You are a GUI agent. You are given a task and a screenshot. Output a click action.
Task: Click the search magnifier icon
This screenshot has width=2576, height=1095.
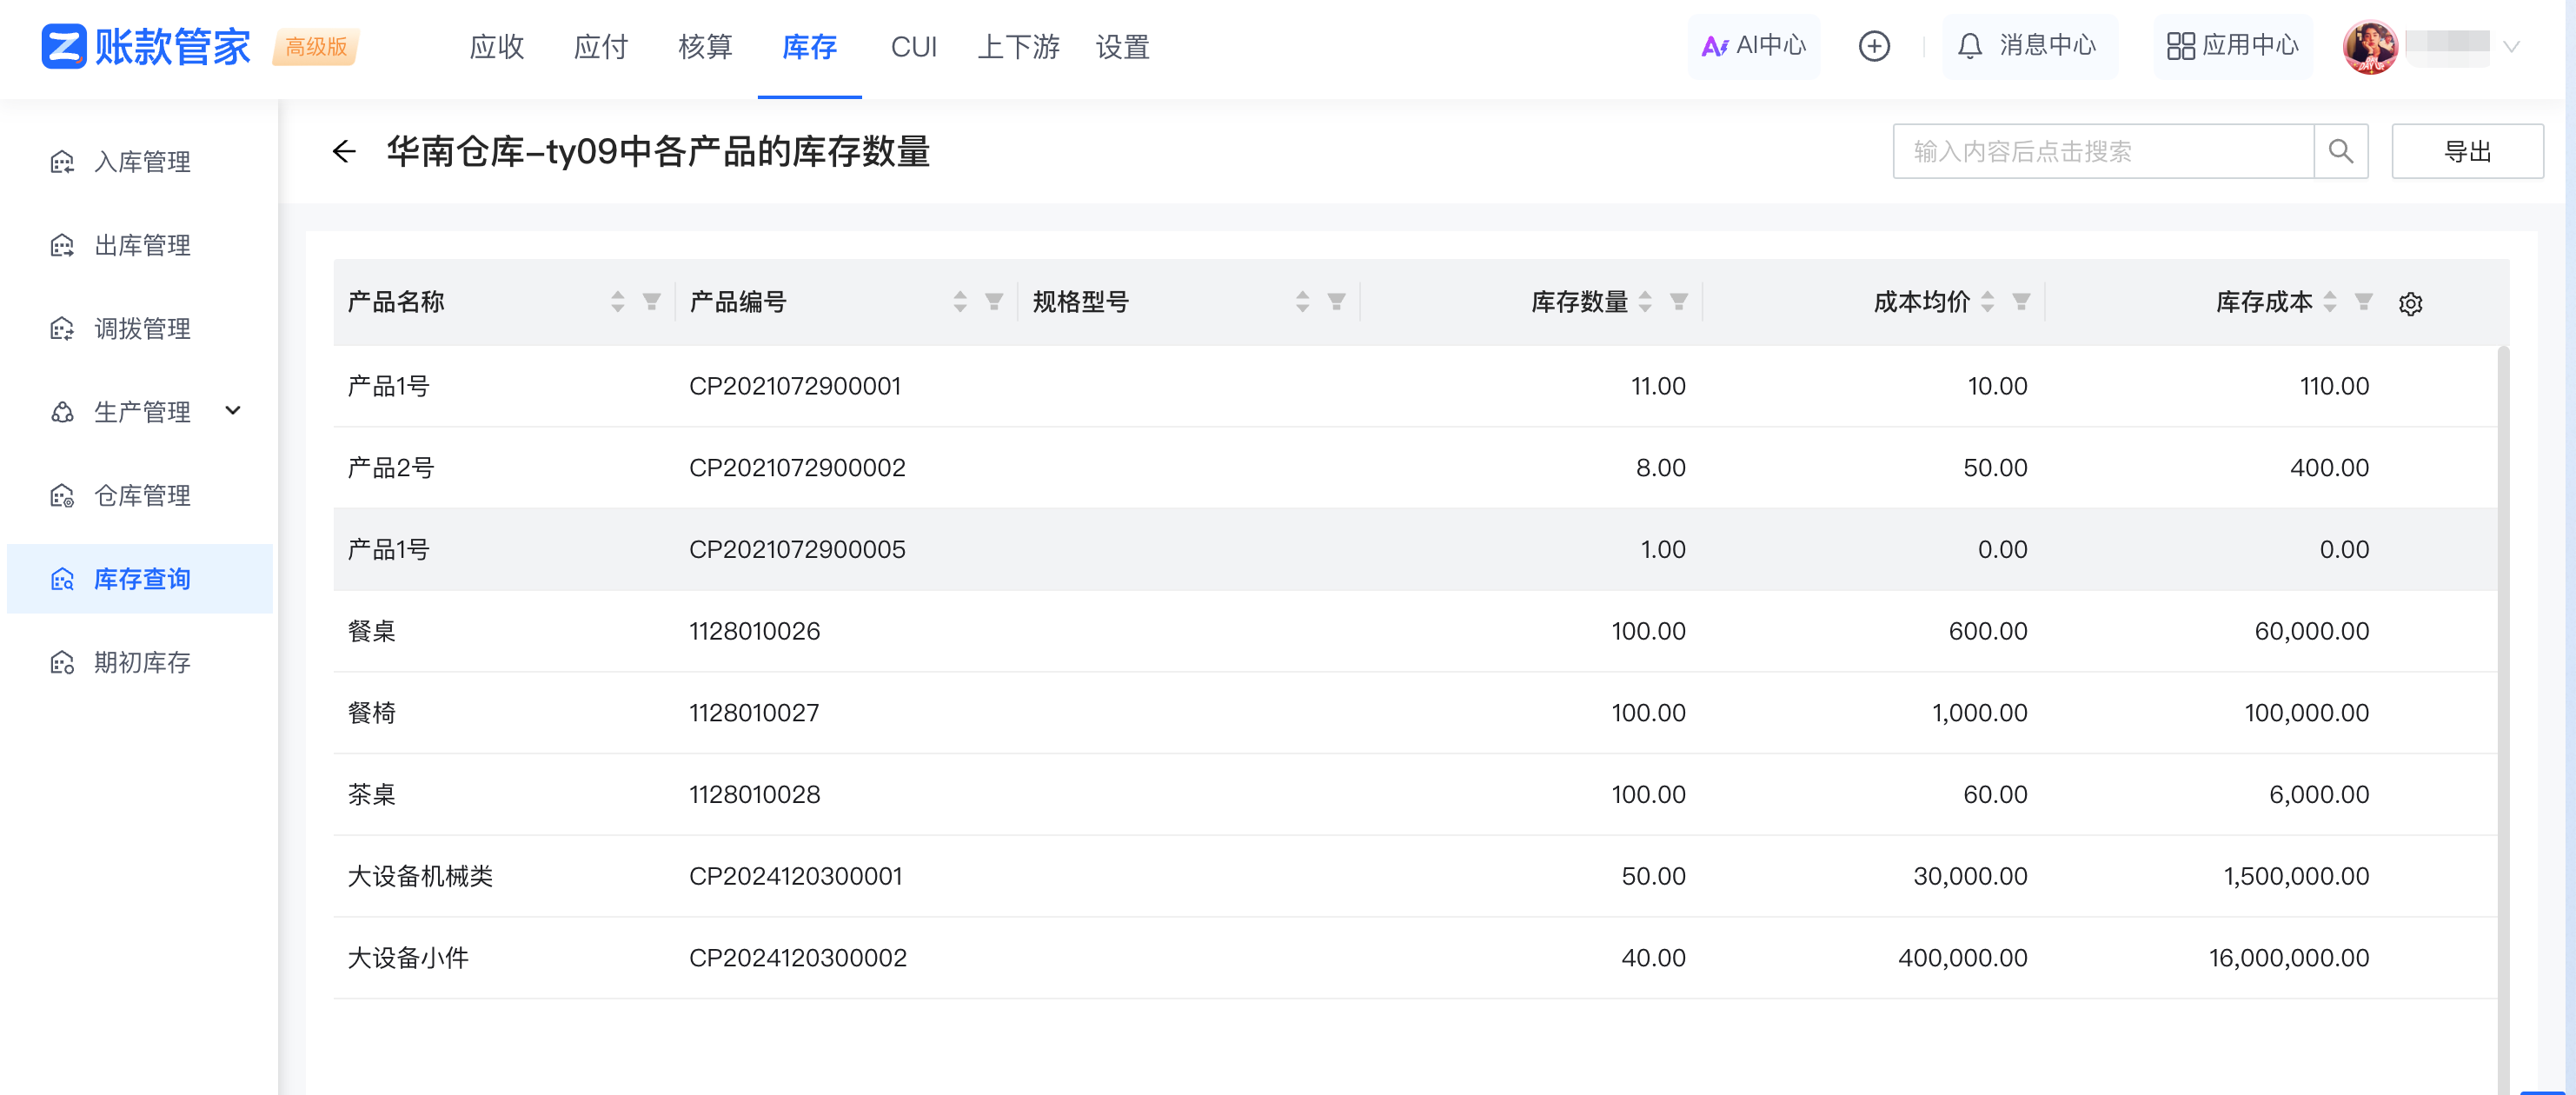pos(2340,151)
